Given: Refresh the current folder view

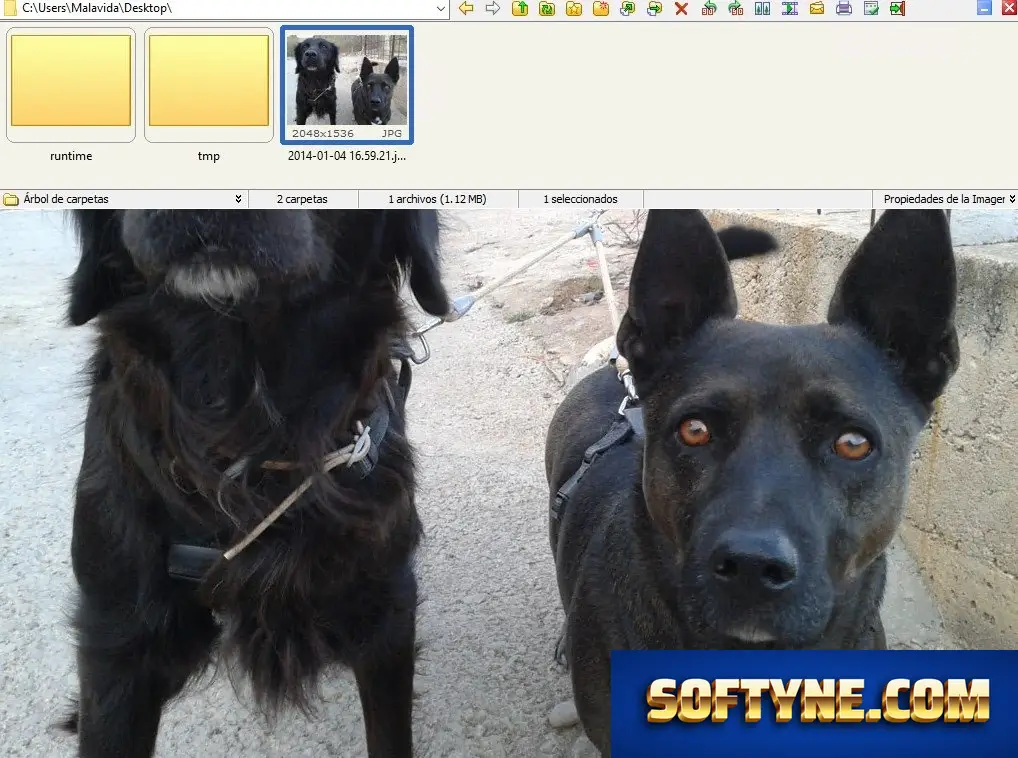Looking at the screenshot, I should pos(547,8).
